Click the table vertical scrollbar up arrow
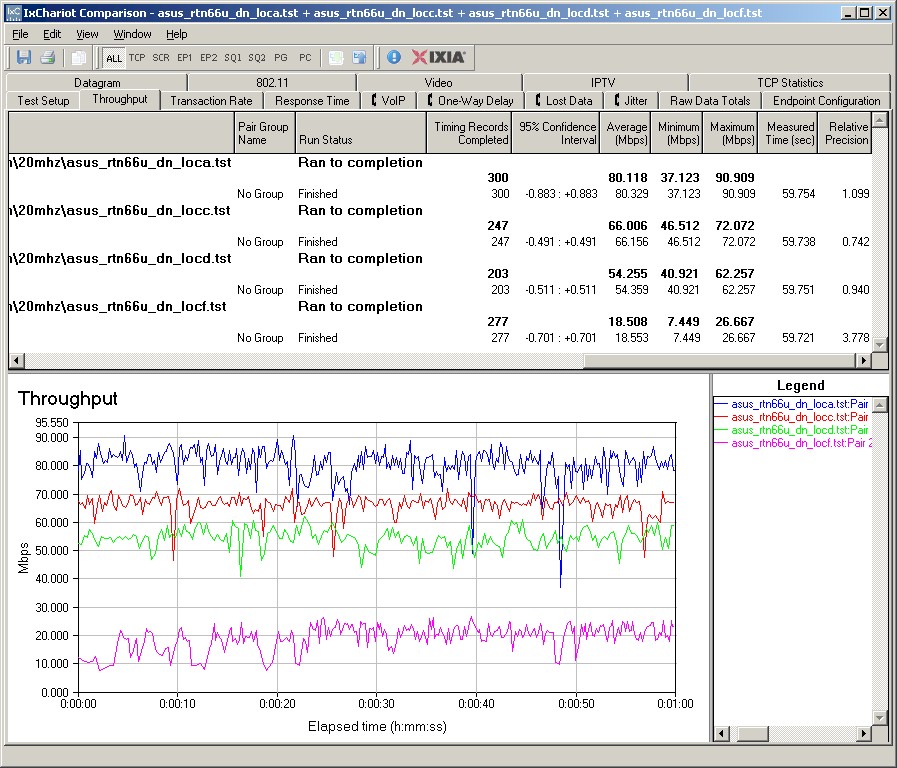897x768 pixels. [x=880, y=120]
